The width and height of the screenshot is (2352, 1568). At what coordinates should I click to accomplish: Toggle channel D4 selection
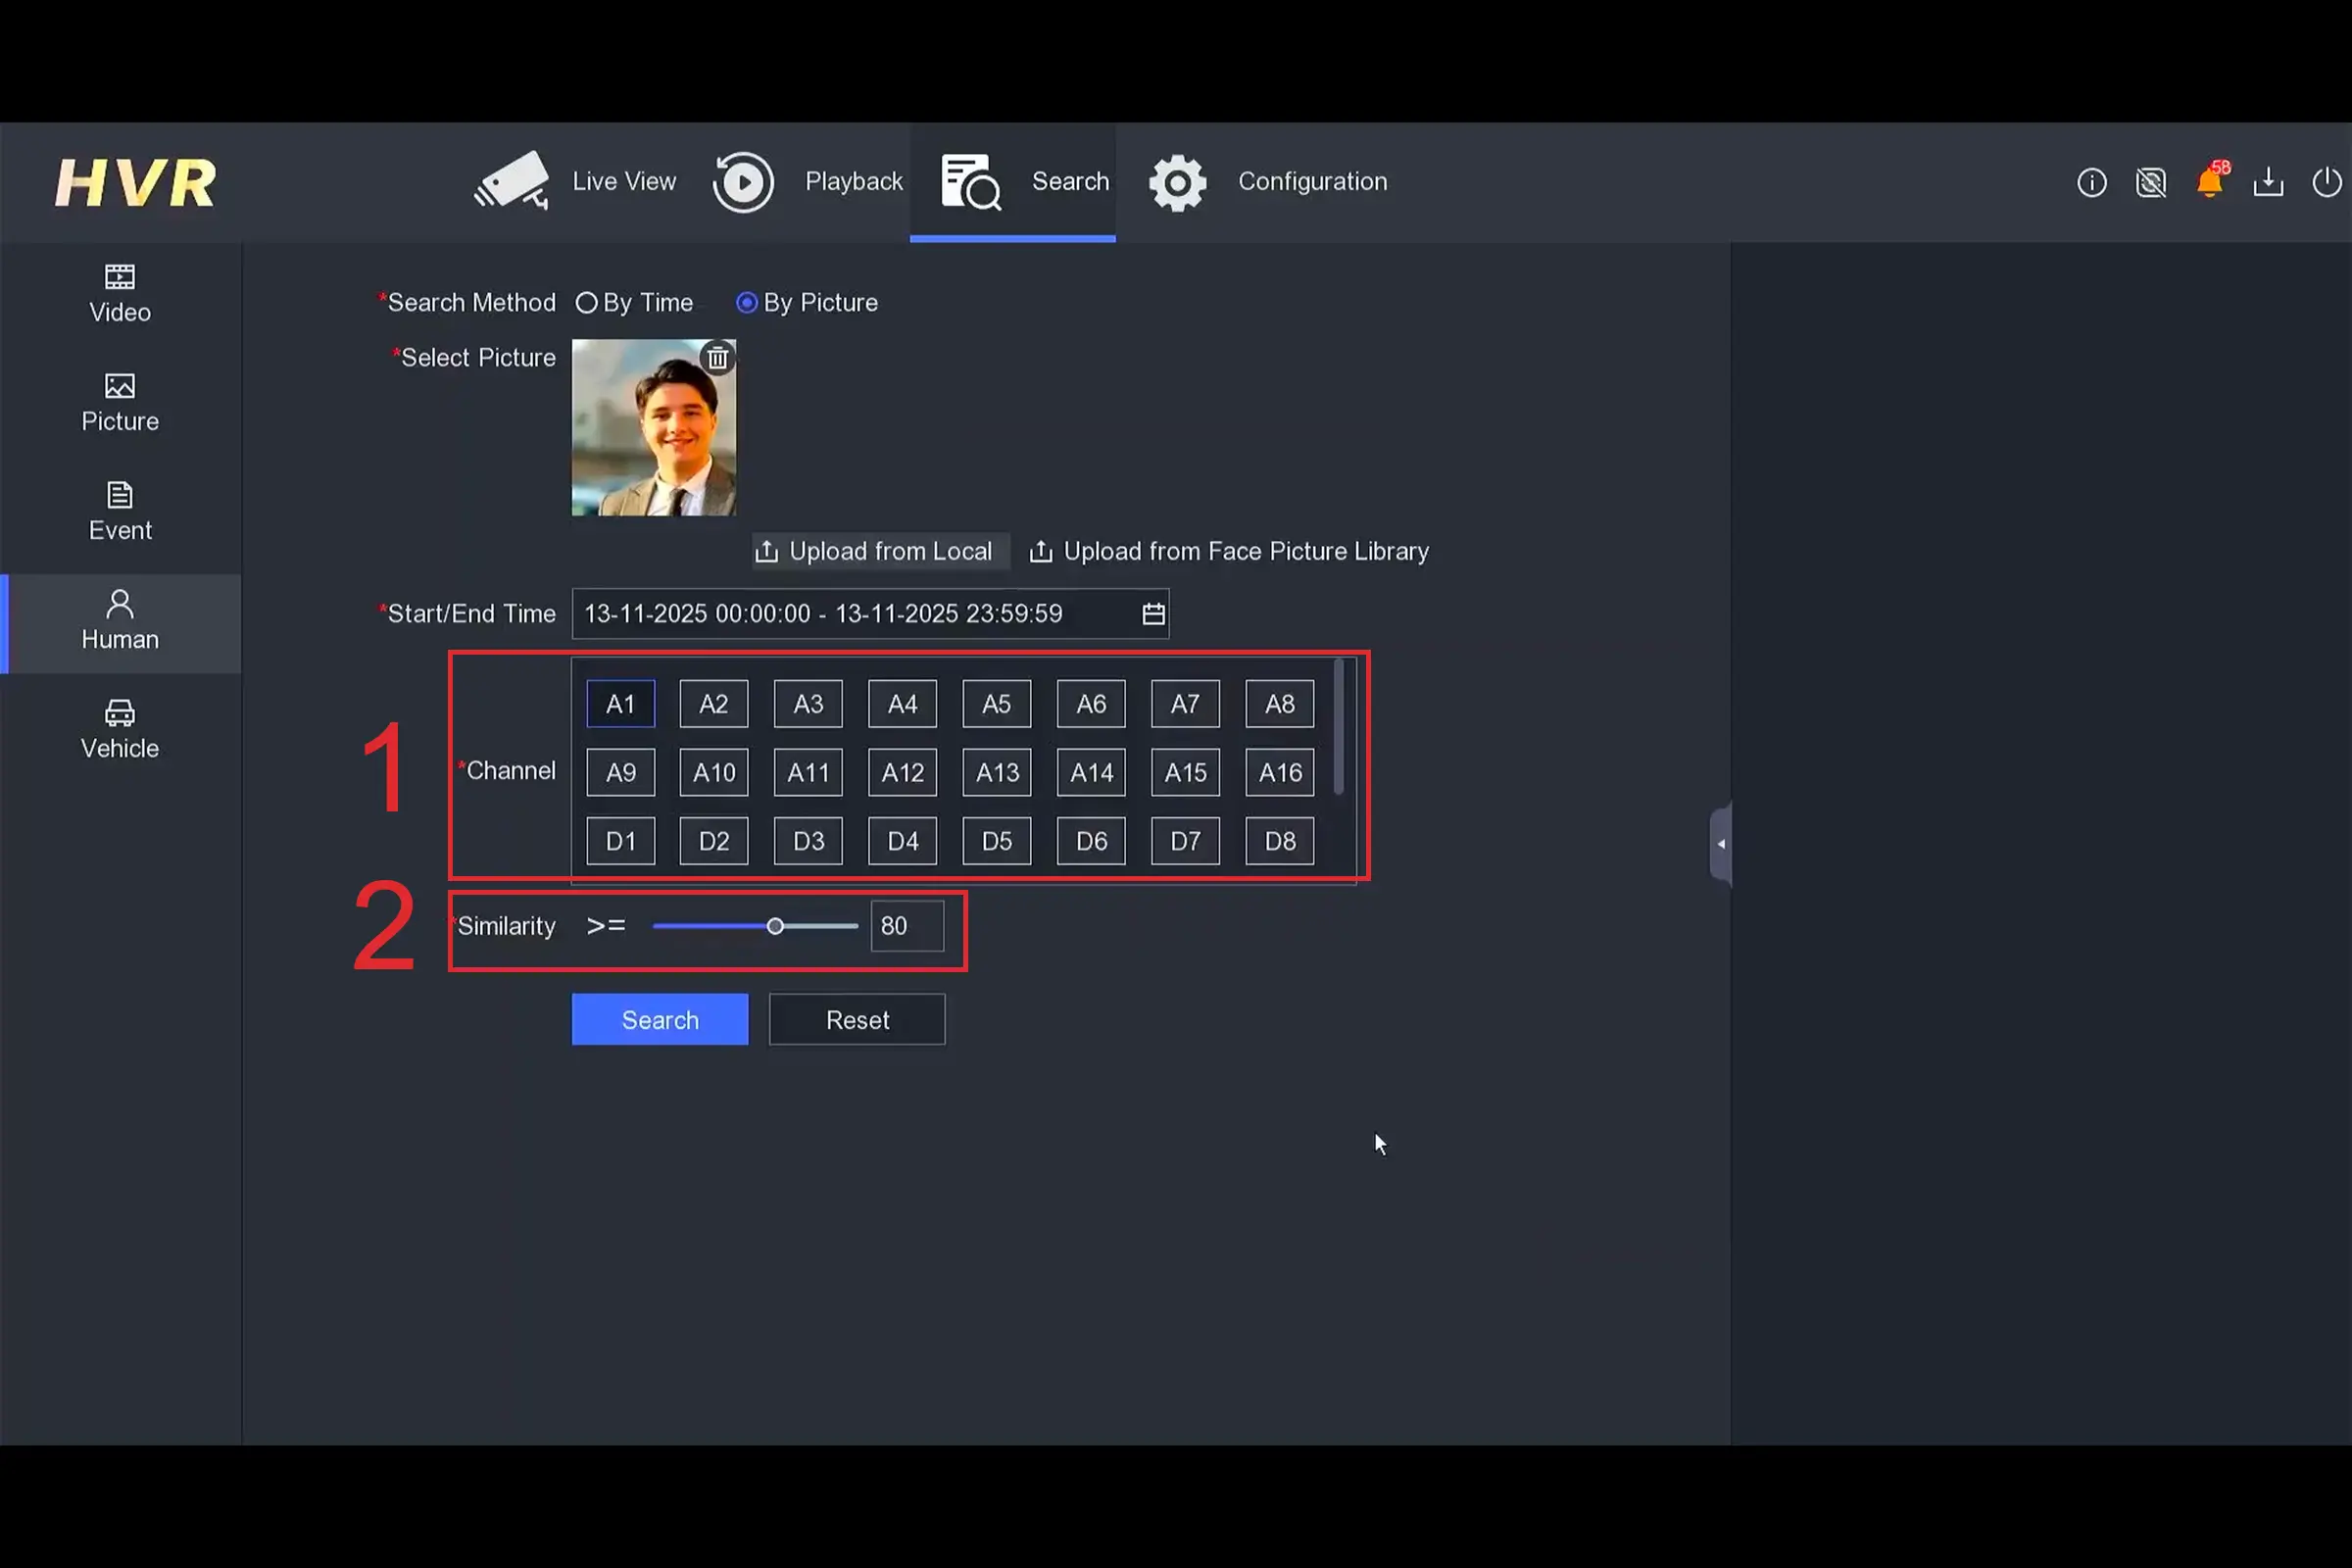click(902, 841)
